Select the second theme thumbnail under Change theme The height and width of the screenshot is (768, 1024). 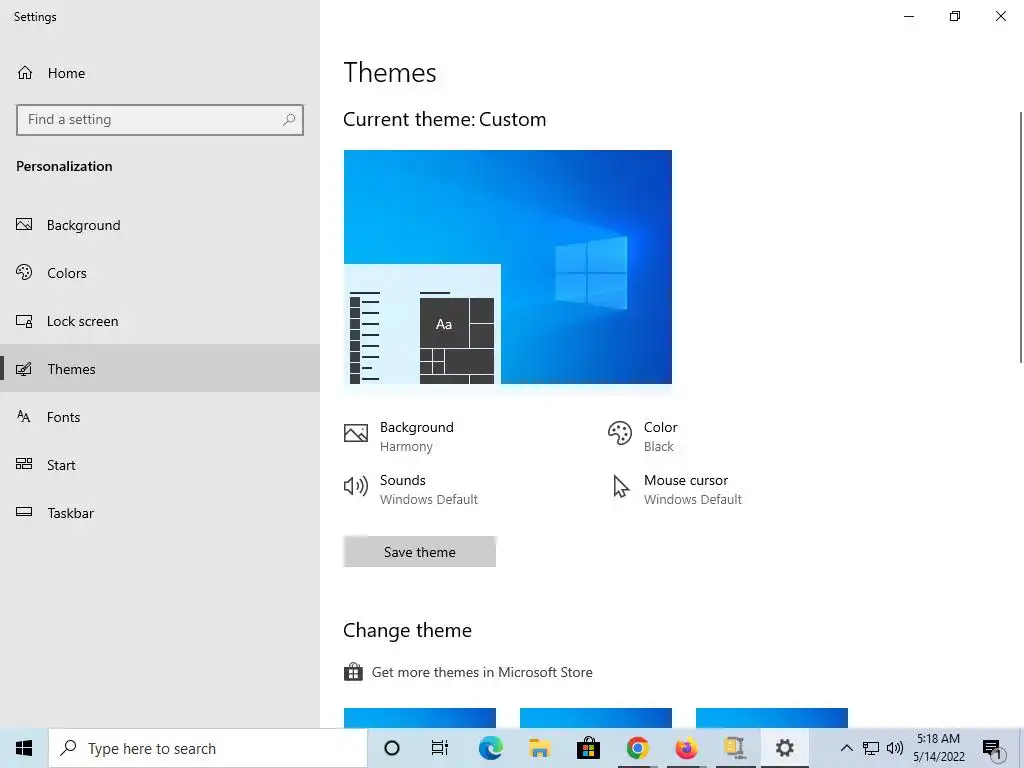[x=596, y=718]
